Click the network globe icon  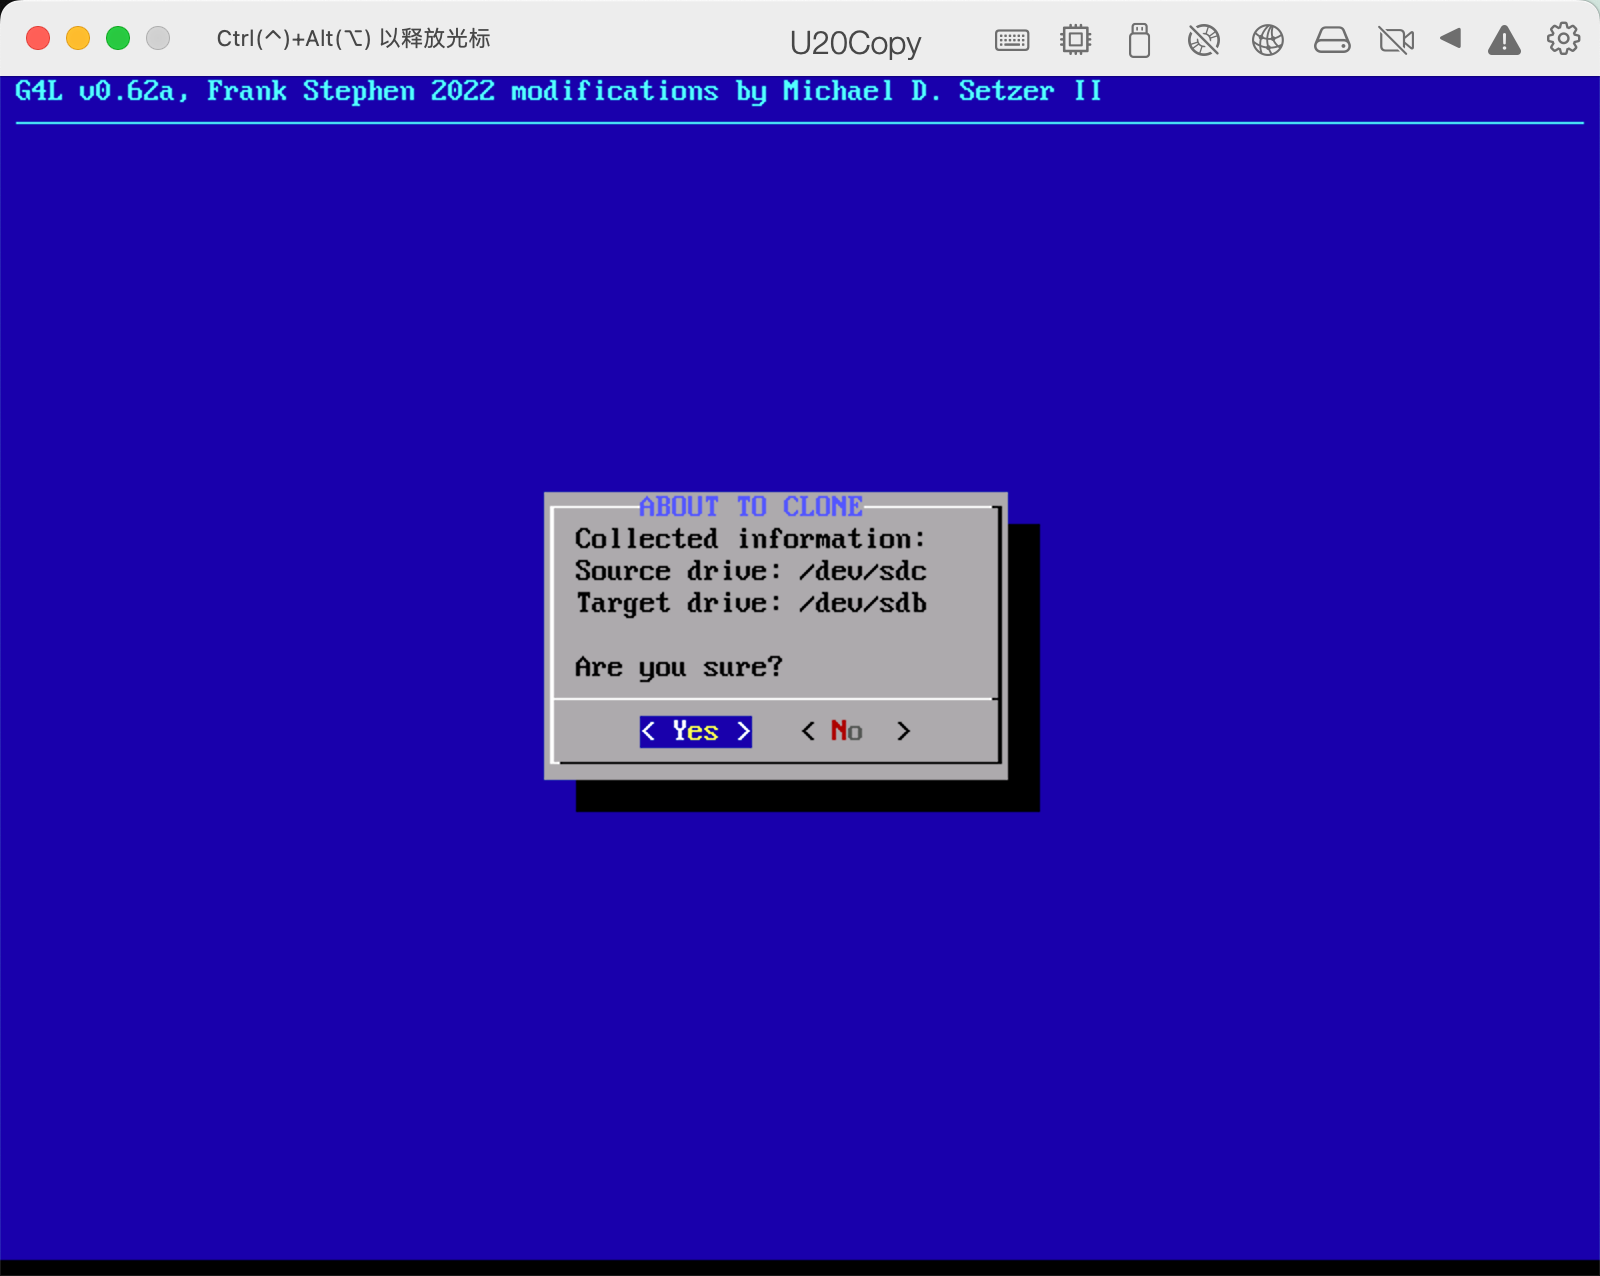tap(1268, 40)
